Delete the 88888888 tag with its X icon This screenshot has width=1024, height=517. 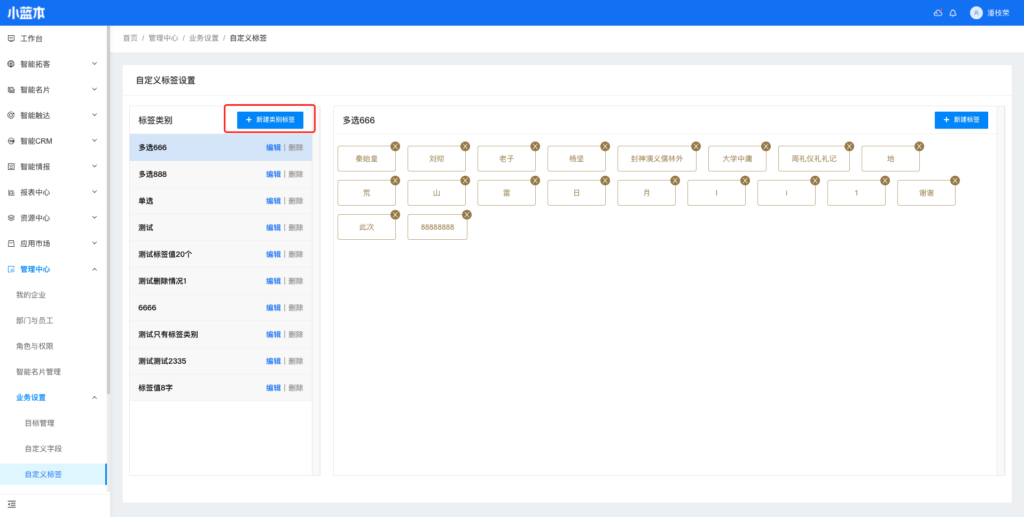click(x=466, y=214)
